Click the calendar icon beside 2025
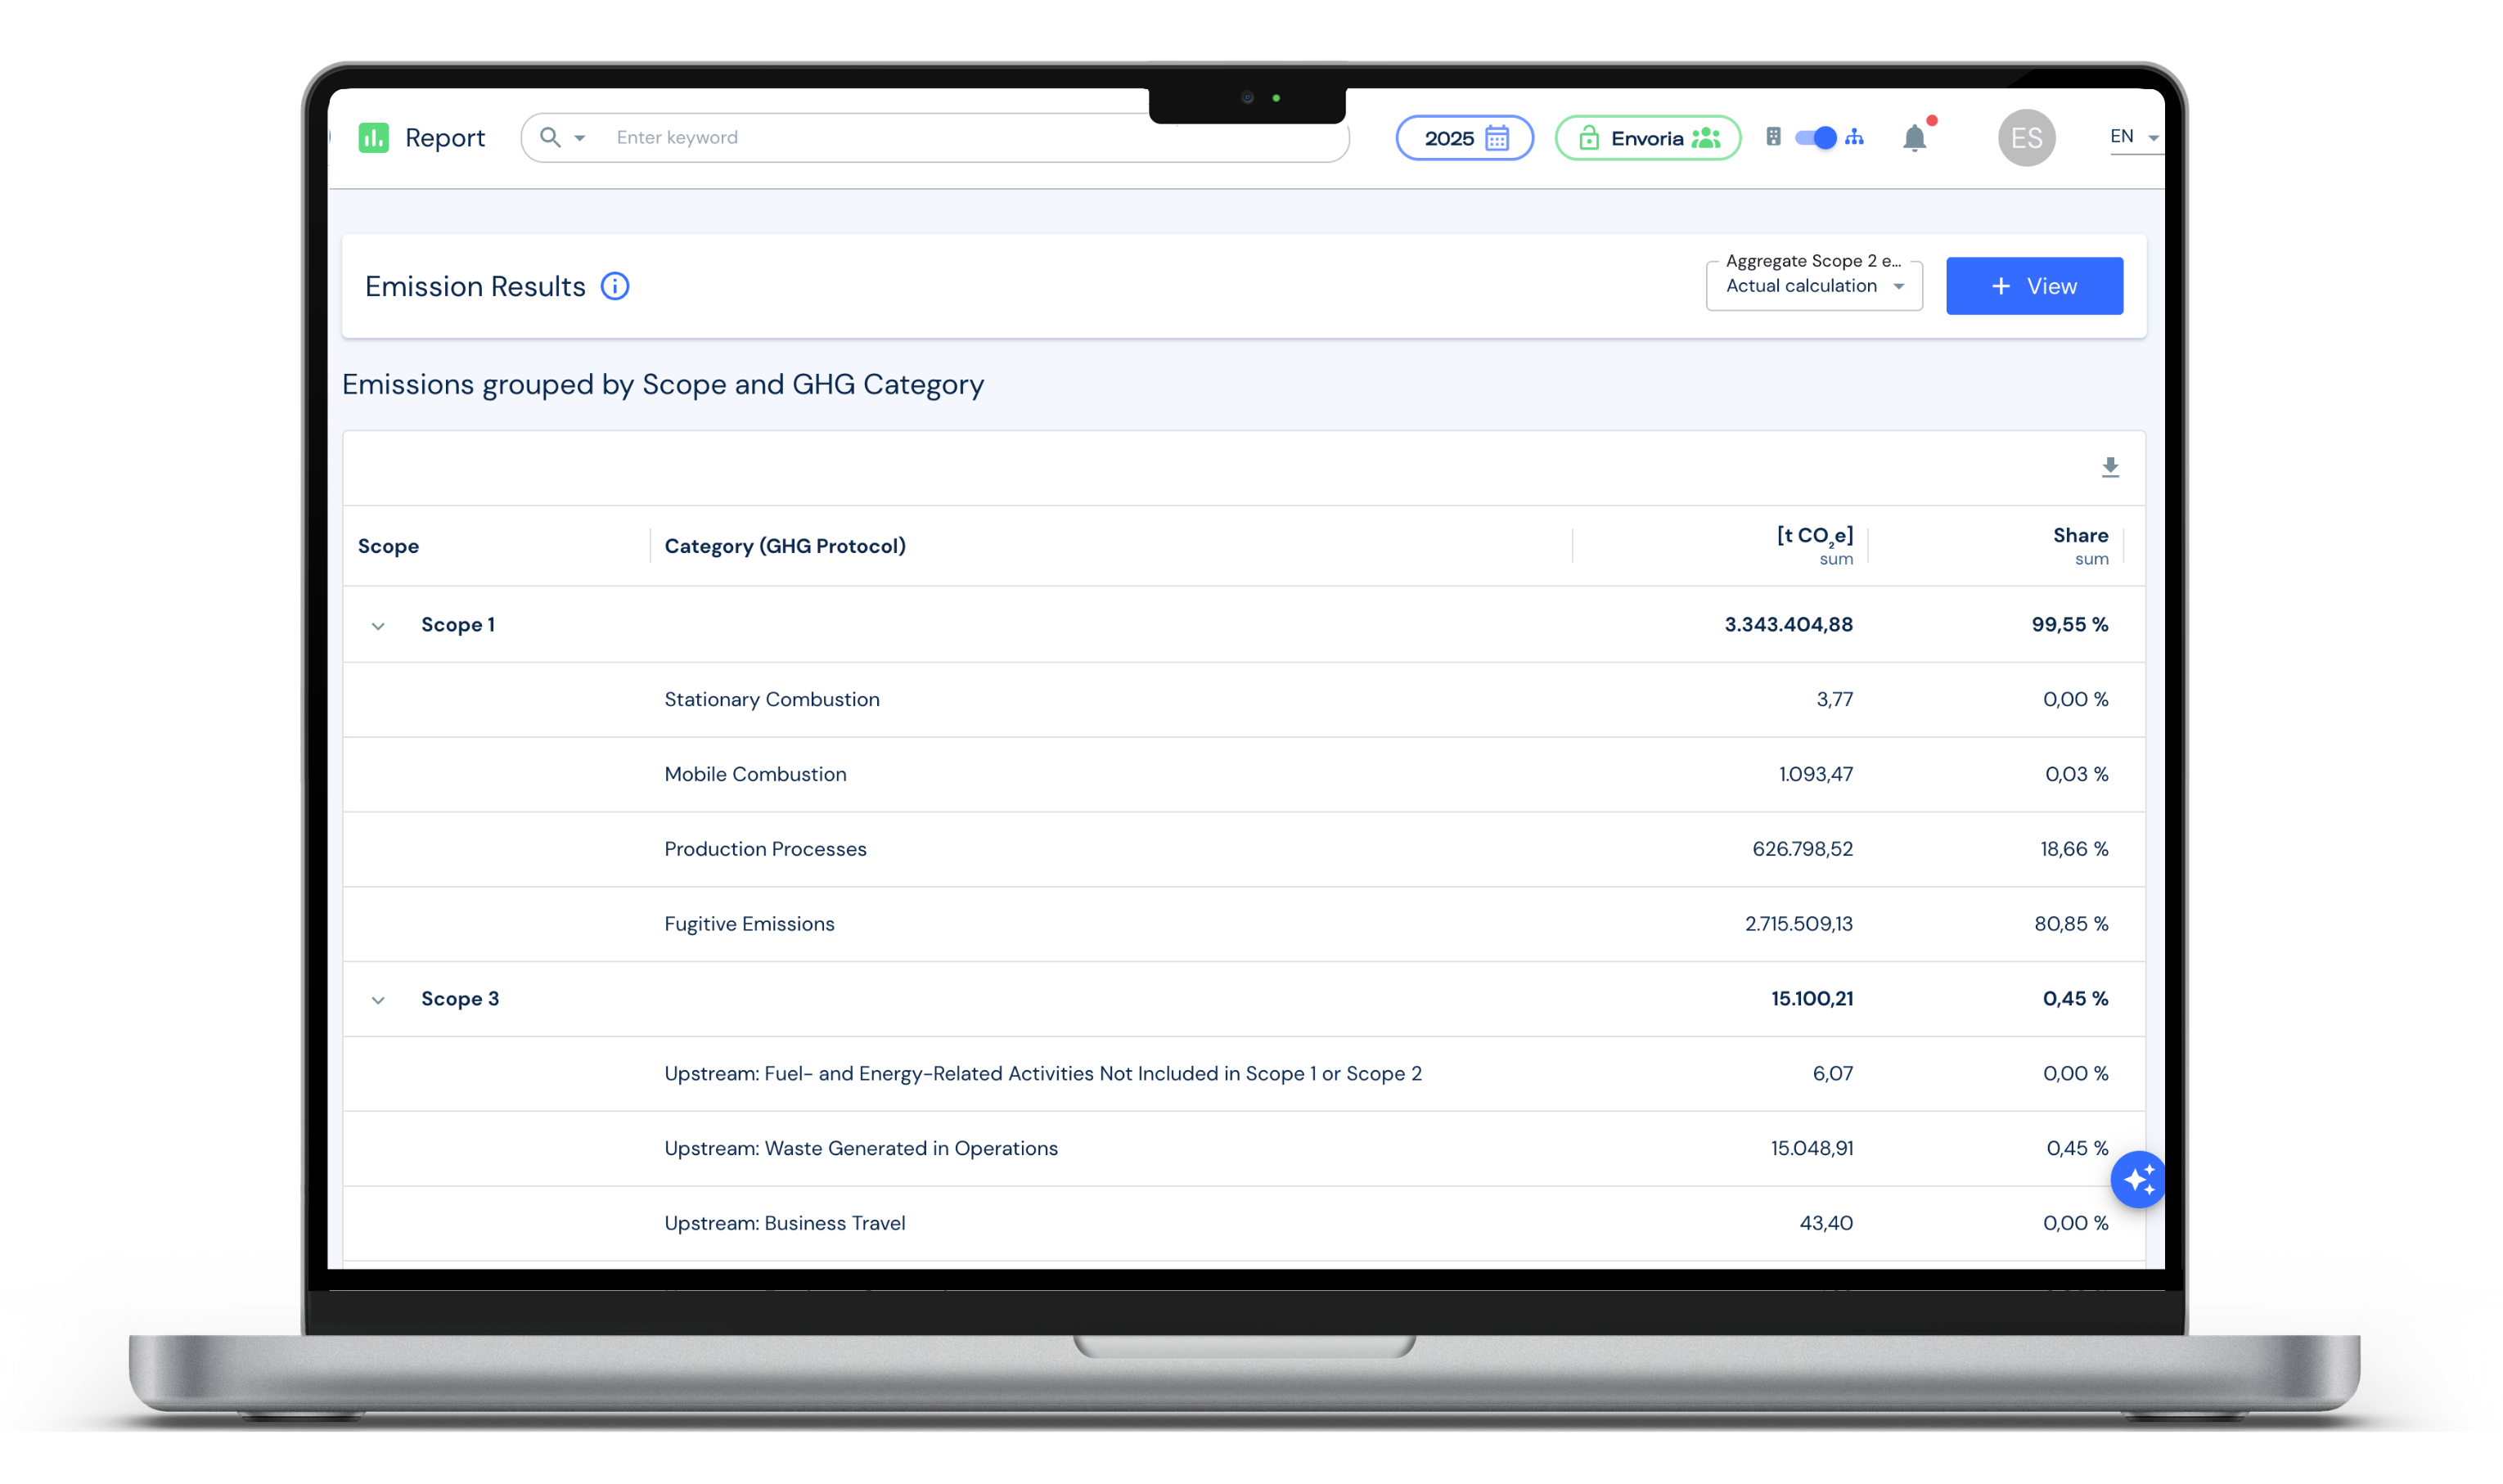2503x1484 pixels. (1497, 138)
